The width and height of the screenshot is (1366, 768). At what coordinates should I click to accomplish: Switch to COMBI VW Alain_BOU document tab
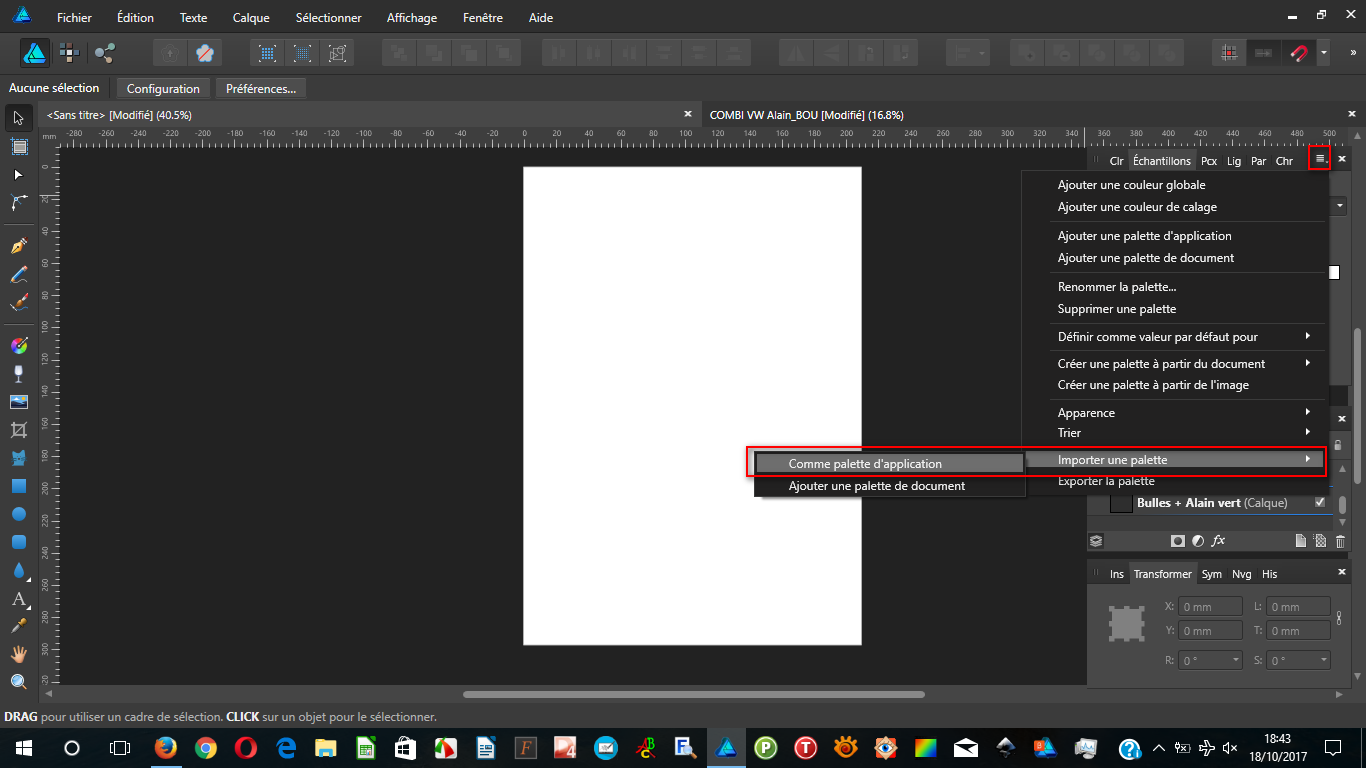click(806, 115)
